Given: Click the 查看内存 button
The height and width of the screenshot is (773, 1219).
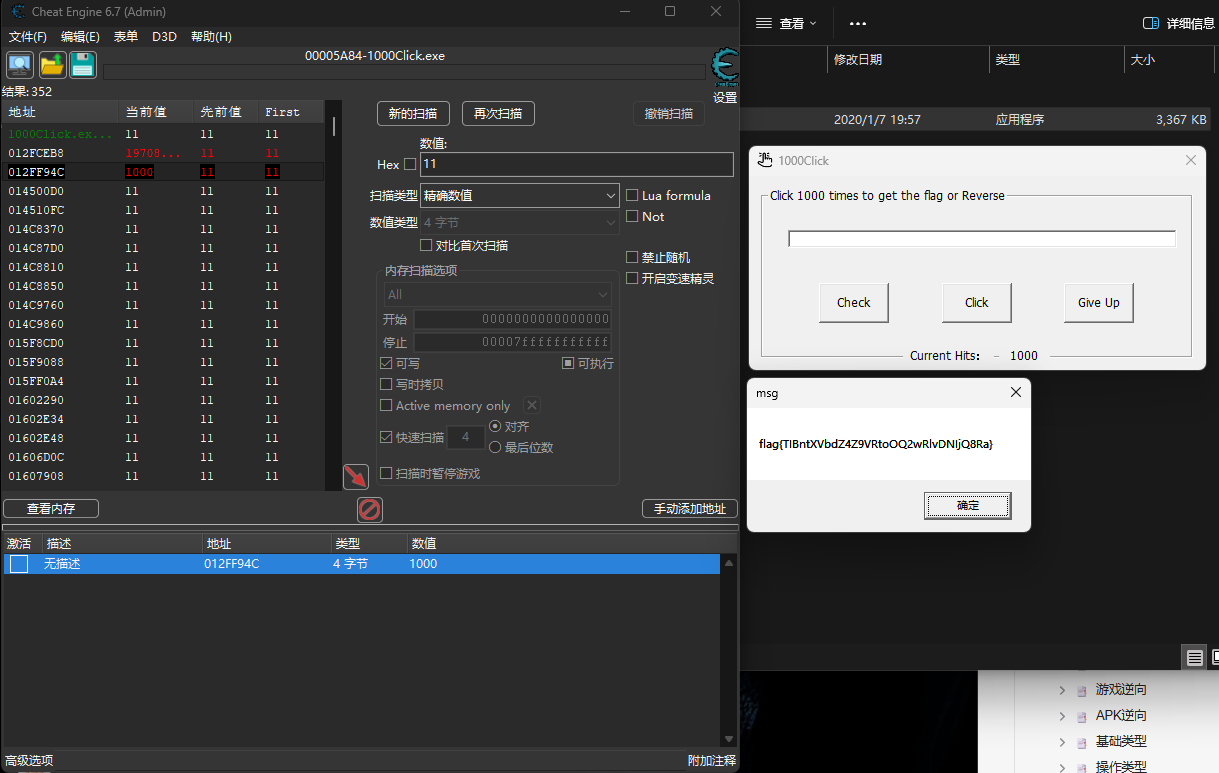Looking at the screenshot, I should pos(51,508).
